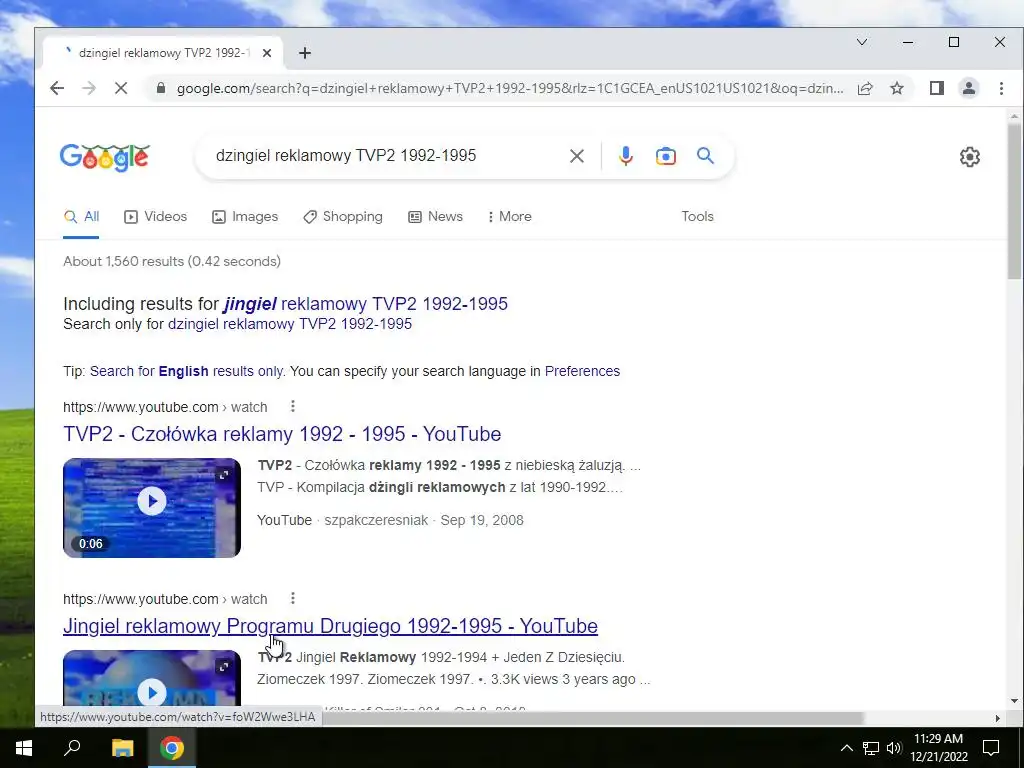This screenshot has height=768, width=1024.
Task: Search only for dzingiel reklamowy link
Action: click(290, 324)
